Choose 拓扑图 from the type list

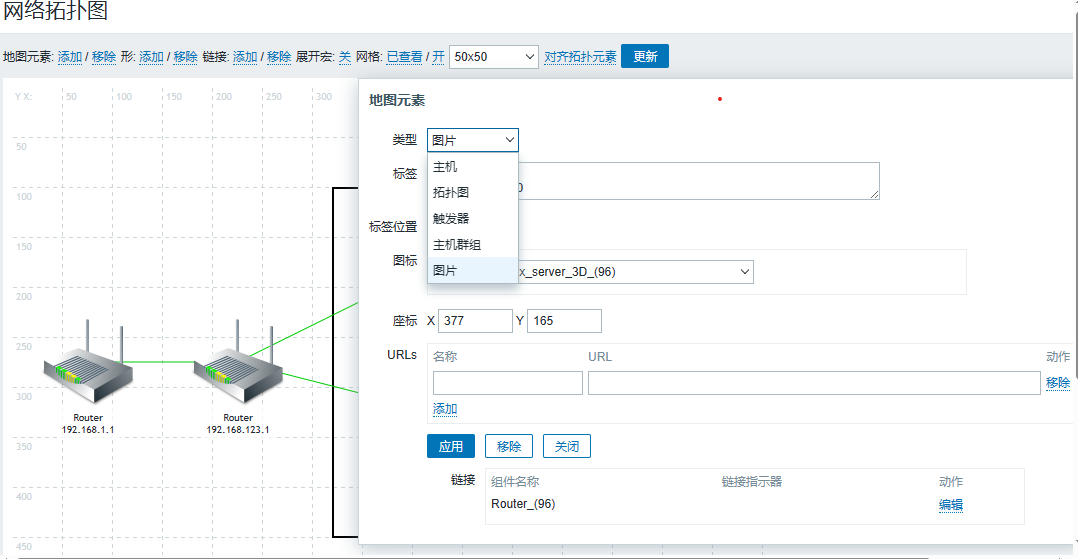tap(451, 192)
